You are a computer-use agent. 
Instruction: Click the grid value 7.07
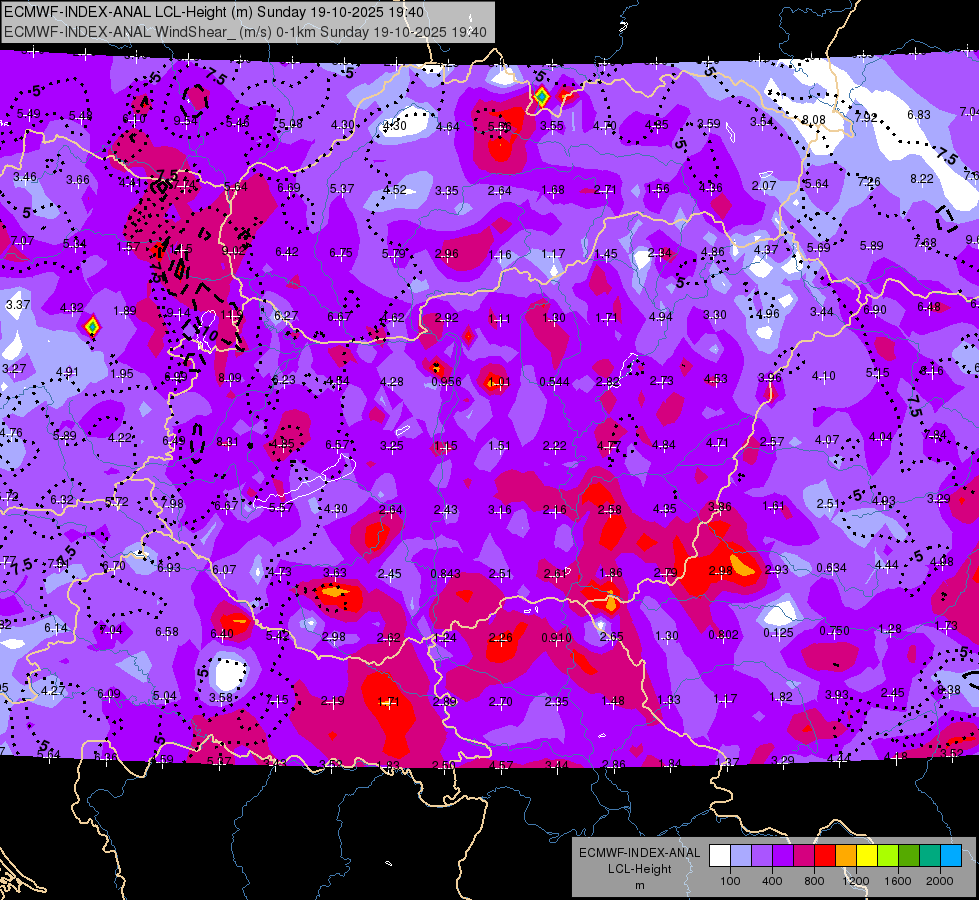[22, 240]
